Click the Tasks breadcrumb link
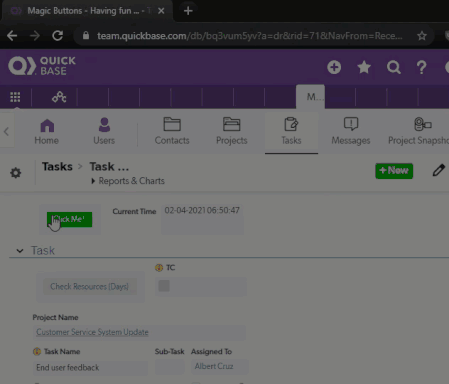The height and width of the screenshot is (384, 449). coord(57,166)
